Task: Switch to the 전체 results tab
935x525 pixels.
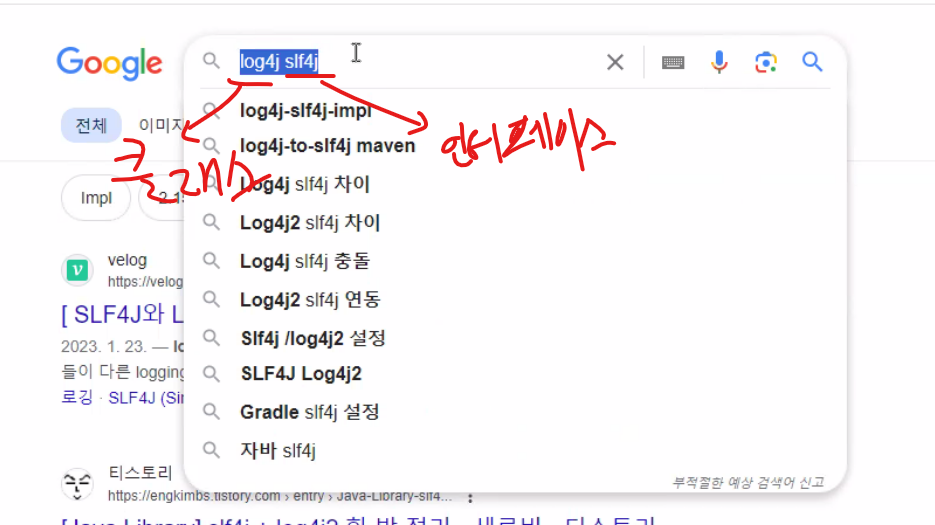Action: pyautogui.click(x=91, y=125)
